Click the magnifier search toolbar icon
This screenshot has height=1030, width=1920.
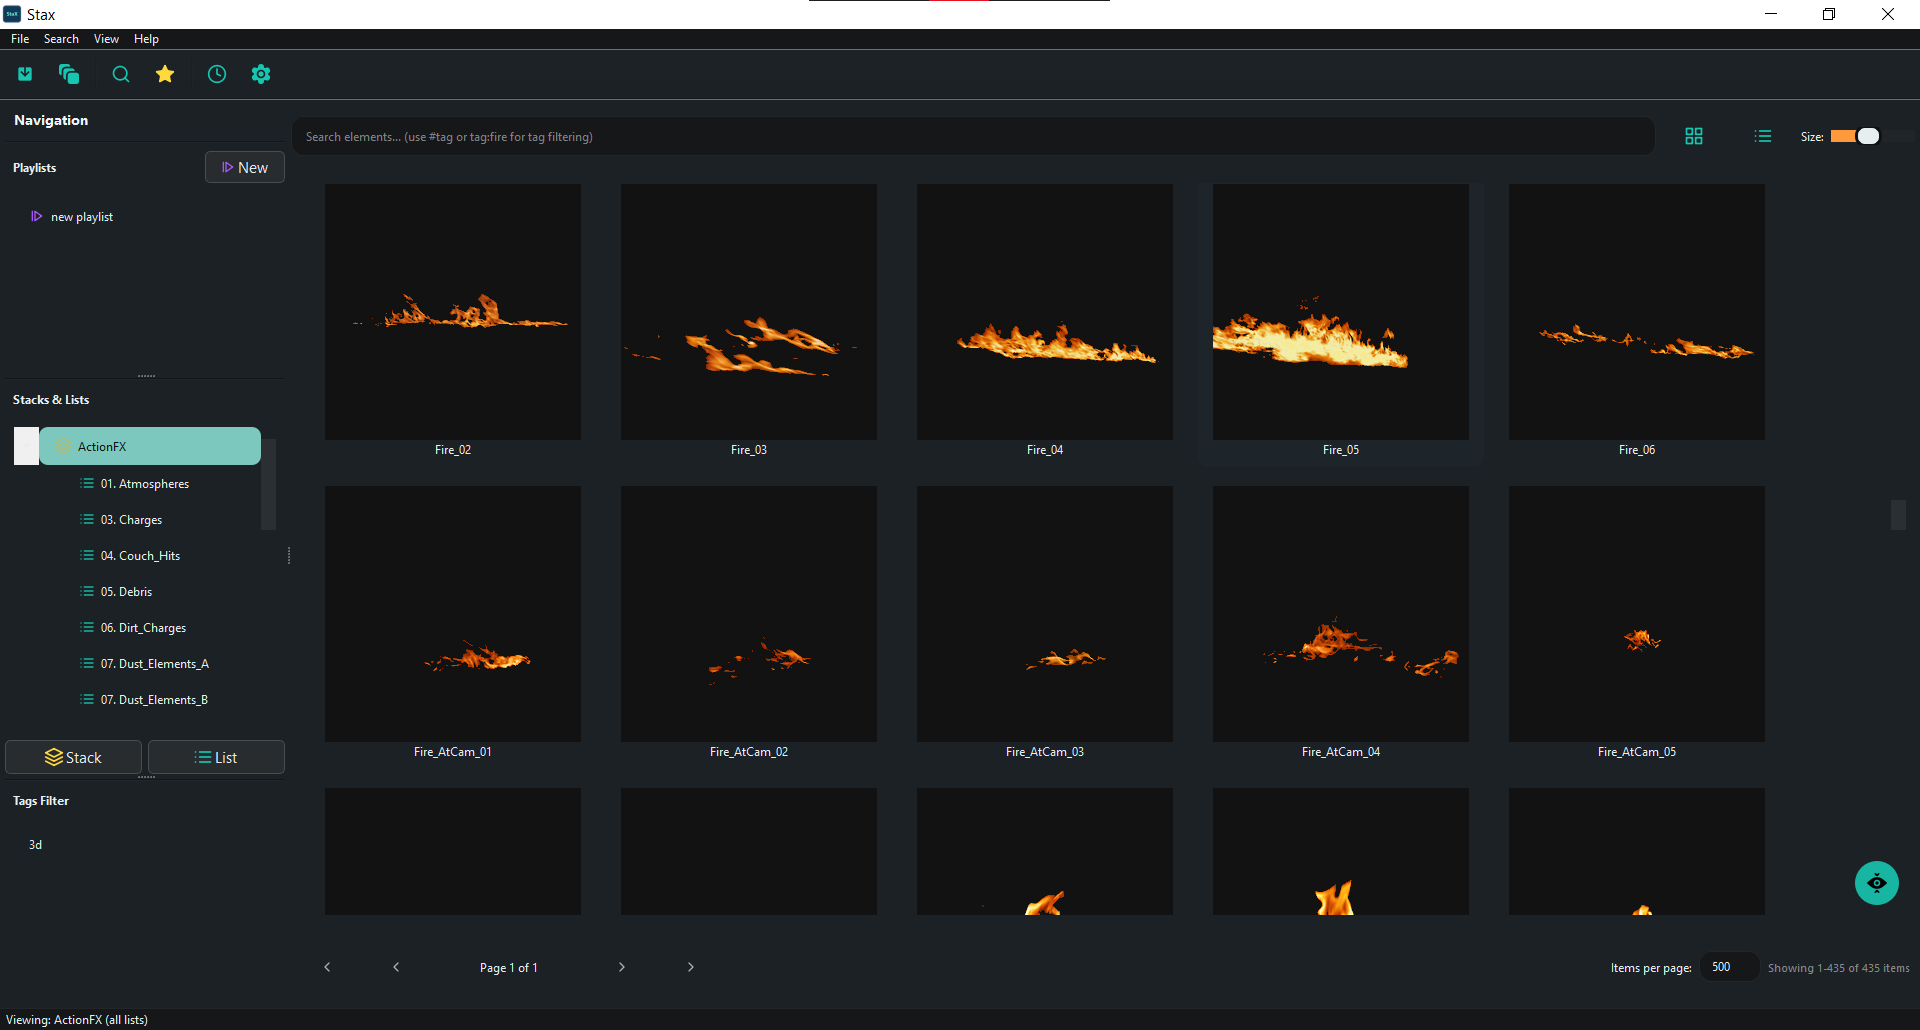tap(121, 74)
